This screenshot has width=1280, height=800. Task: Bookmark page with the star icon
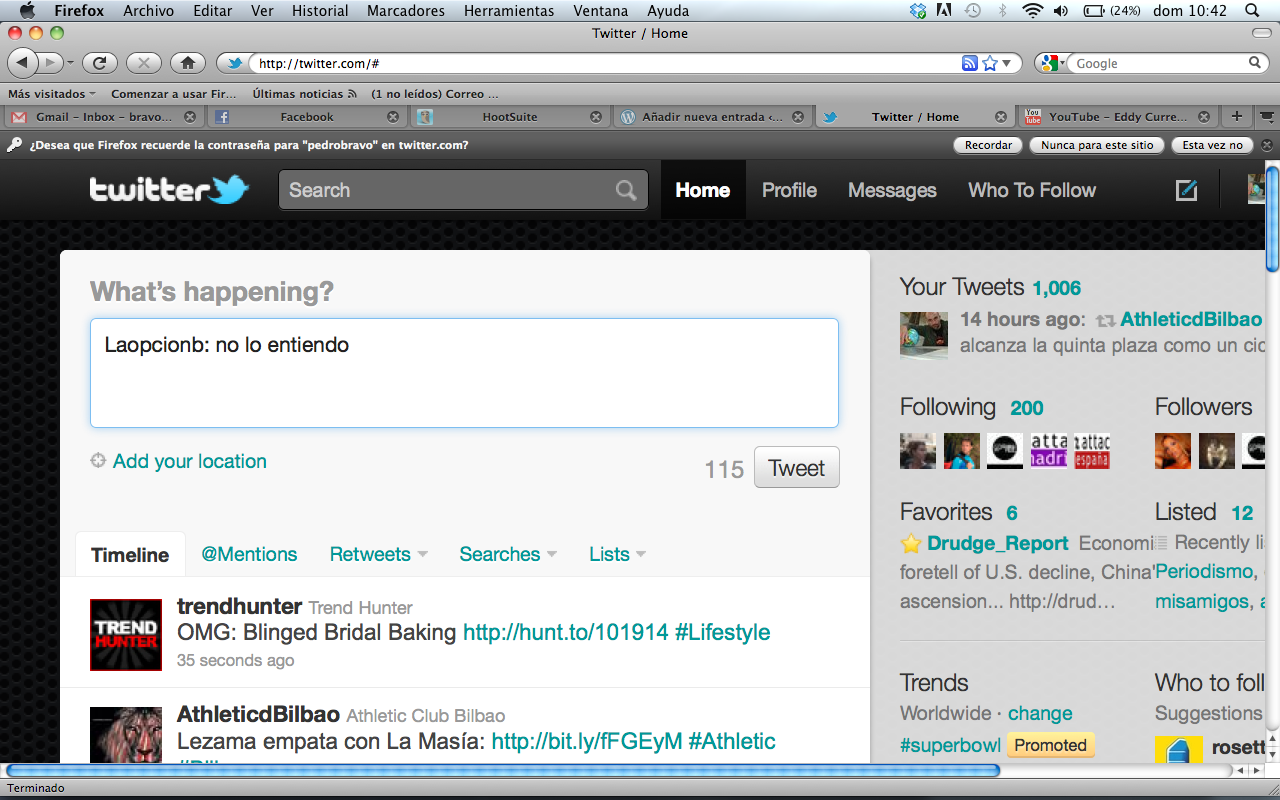tap(990, 63)
